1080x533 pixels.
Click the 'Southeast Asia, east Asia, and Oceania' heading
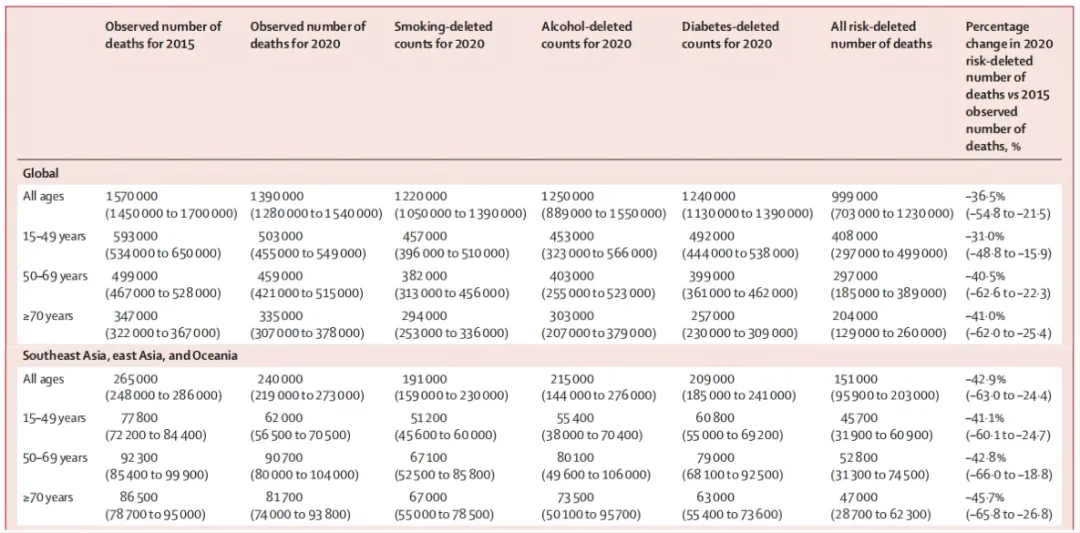point(130,355)
